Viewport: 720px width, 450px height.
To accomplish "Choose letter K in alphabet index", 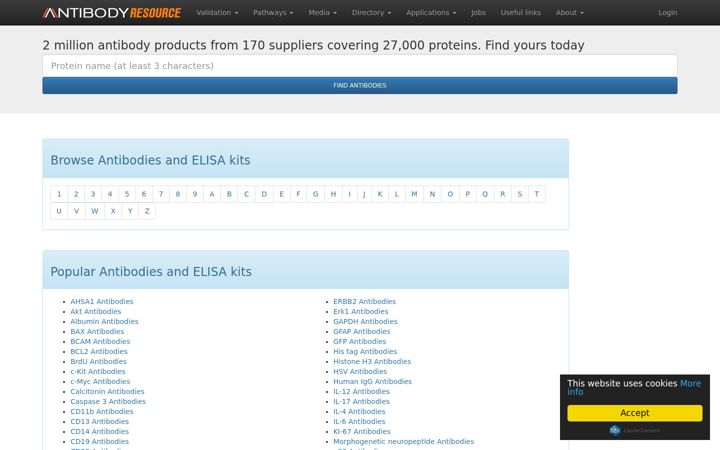I will (x=380, y=194).
